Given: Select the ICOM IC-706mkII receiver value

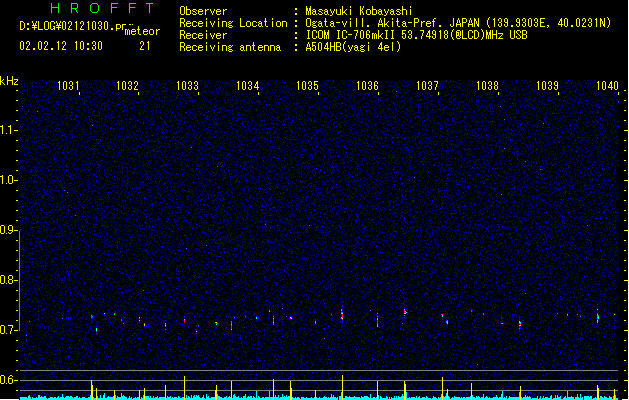Looking at the screenshot, I should (x=416, y=35).
